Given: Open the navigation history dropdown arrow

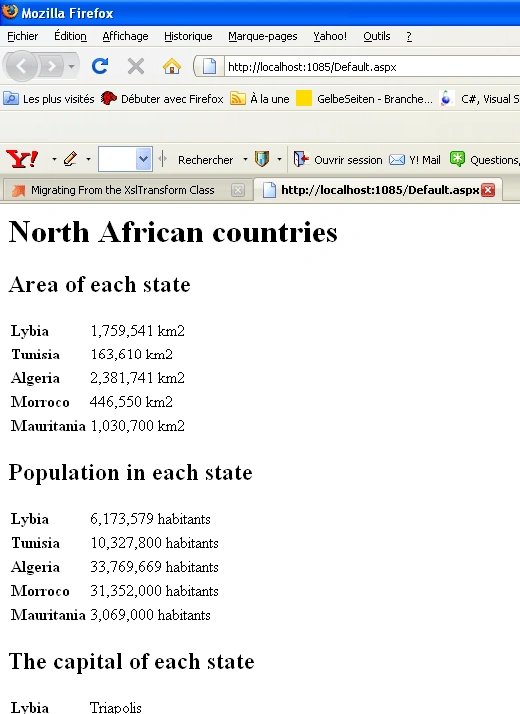Looking at the screenshot, I should (x=71, y=67).
